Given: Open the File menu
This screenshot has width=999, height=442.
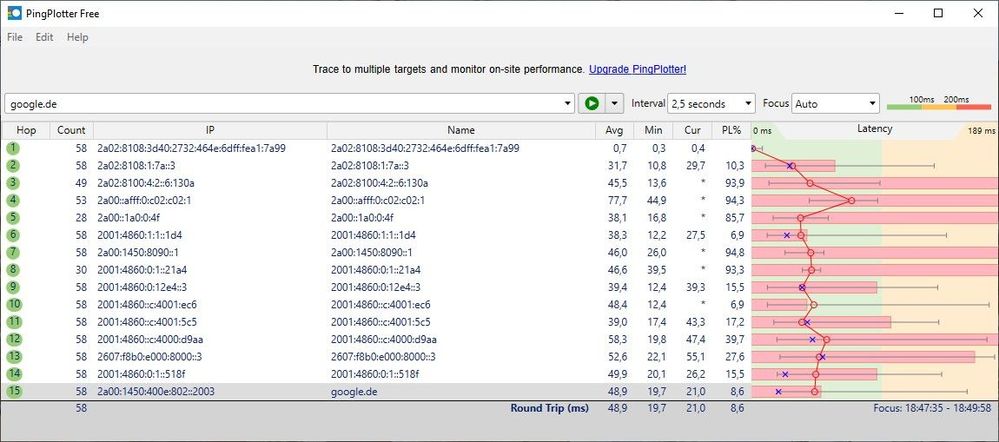Looking at the screenshot, I should [x=15, y=37].
